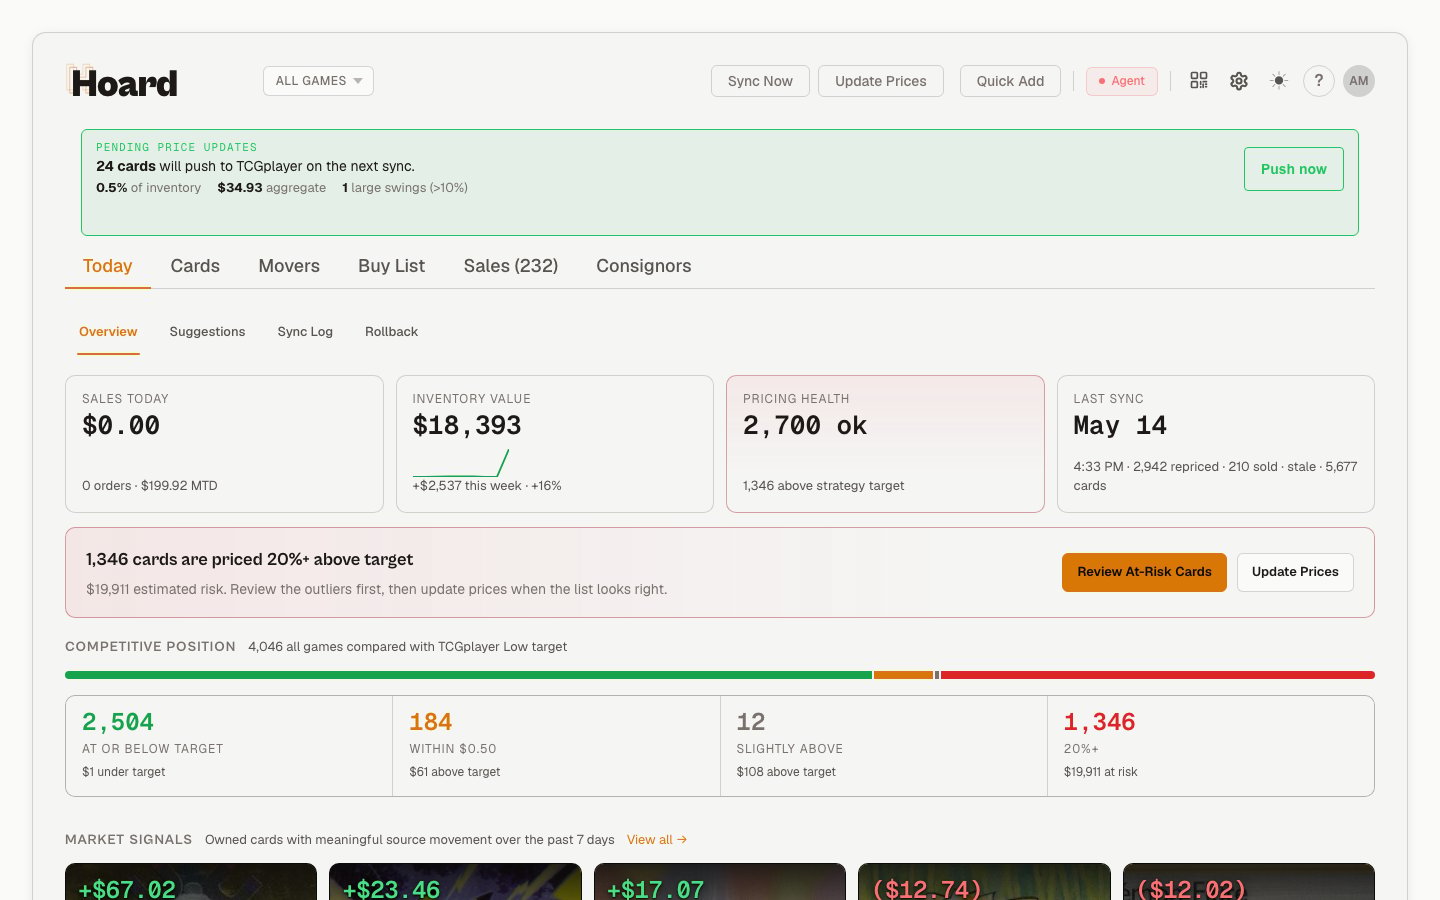Open the Suggestions sub-tab
The height and width of the screenshot is (900, 1440).
click(x=207, y=332)
